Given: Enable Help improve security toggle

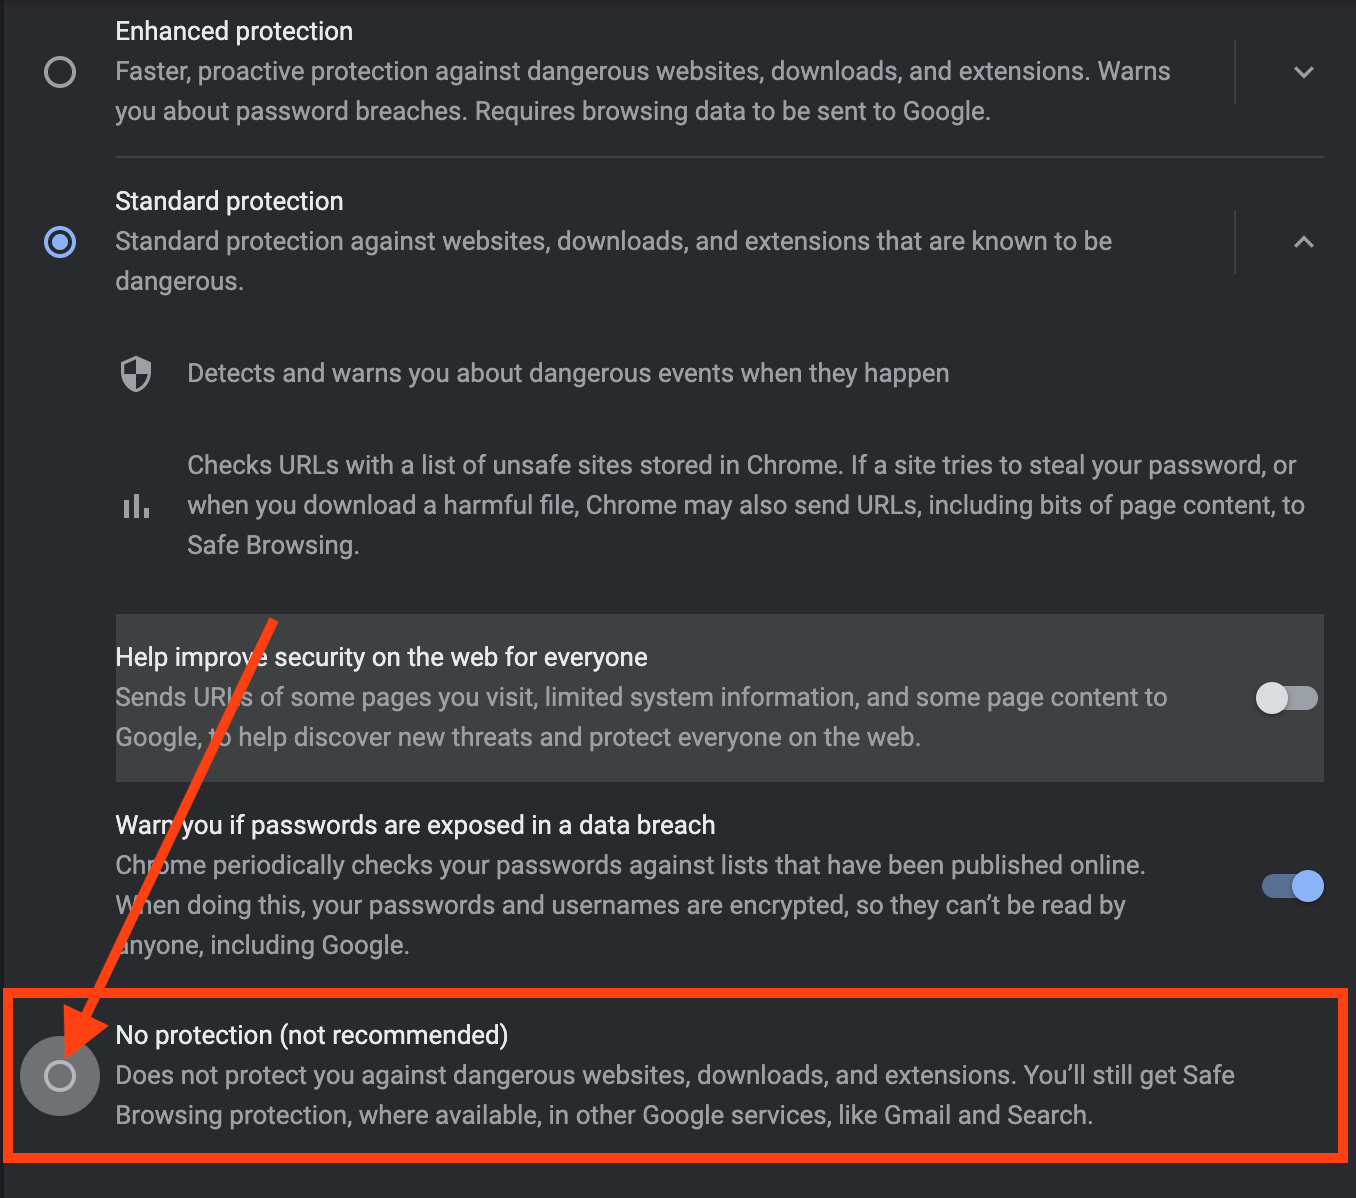Looking at the screenshot, I should tap(1287, 698).
